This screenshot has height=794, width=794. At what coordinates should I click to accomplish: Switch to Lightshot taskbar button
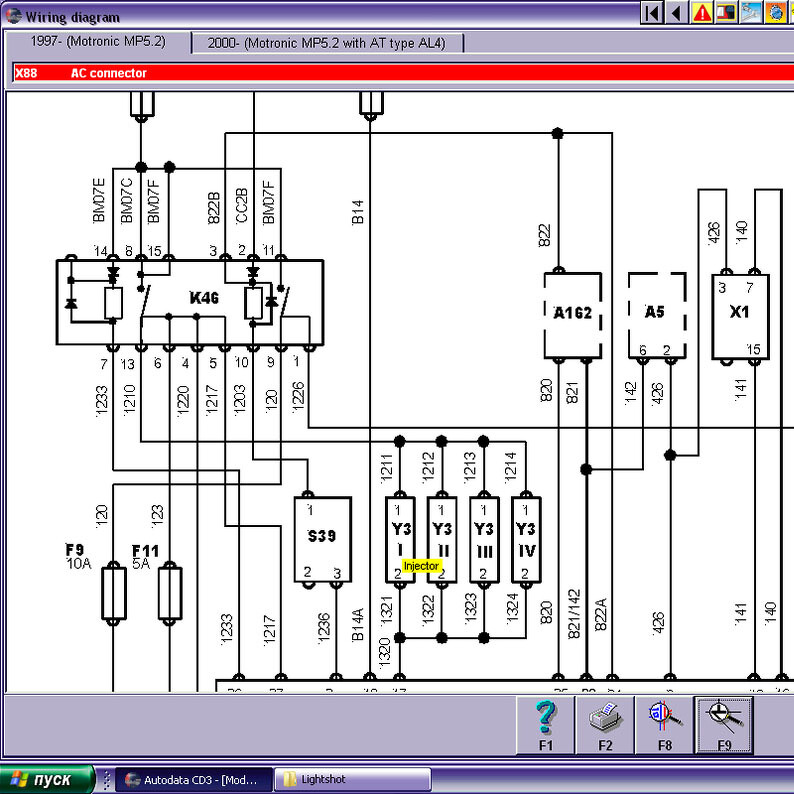pos(353,780)
